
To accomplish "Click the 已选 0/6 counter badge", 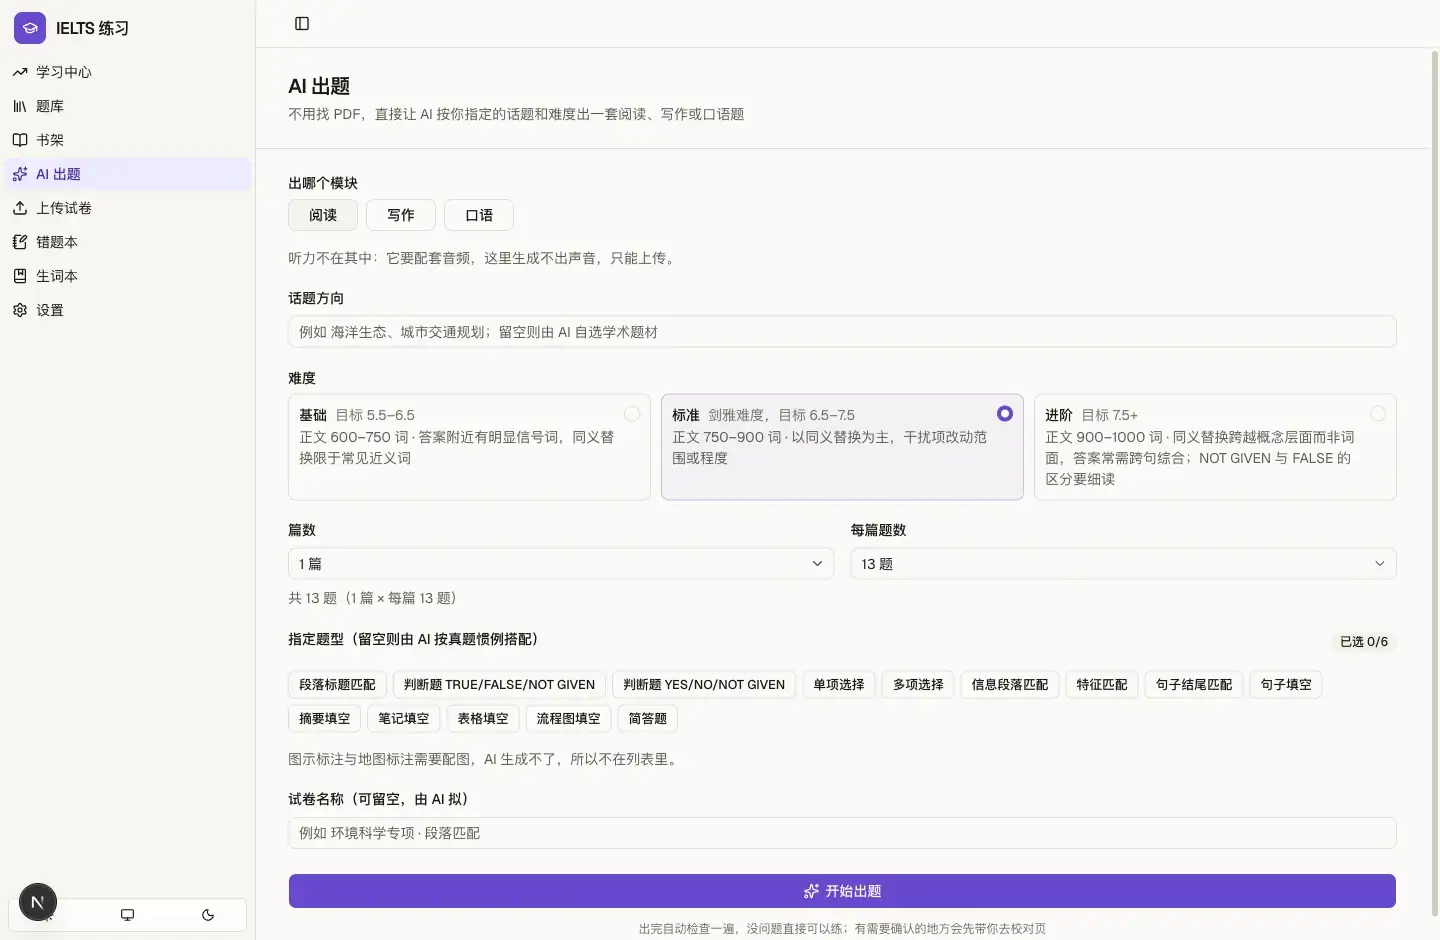I will (1364, 642).
